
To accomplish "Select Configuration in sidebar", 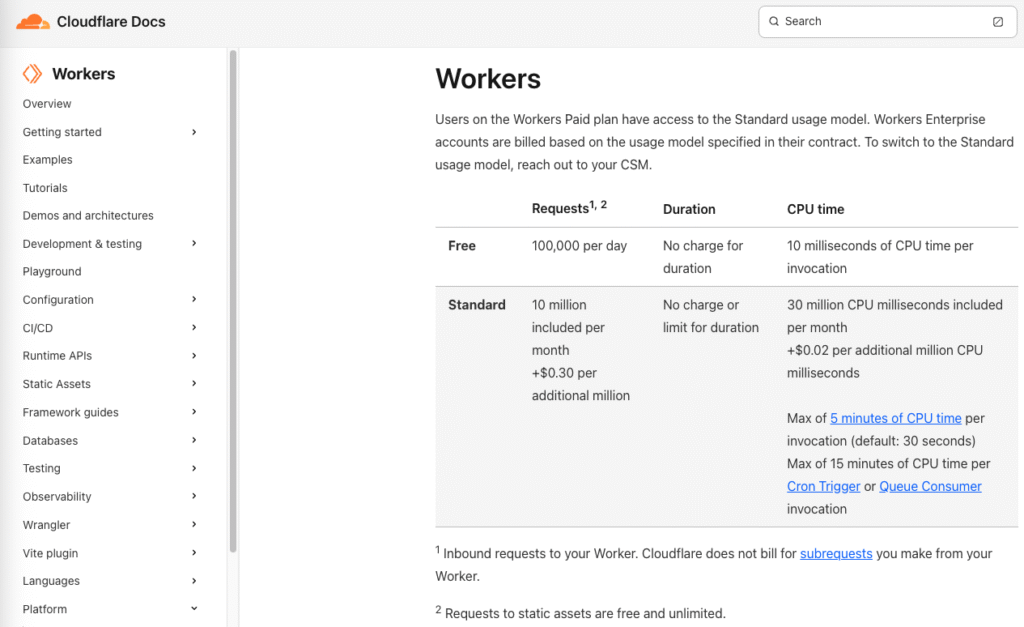I will (58, 300).
